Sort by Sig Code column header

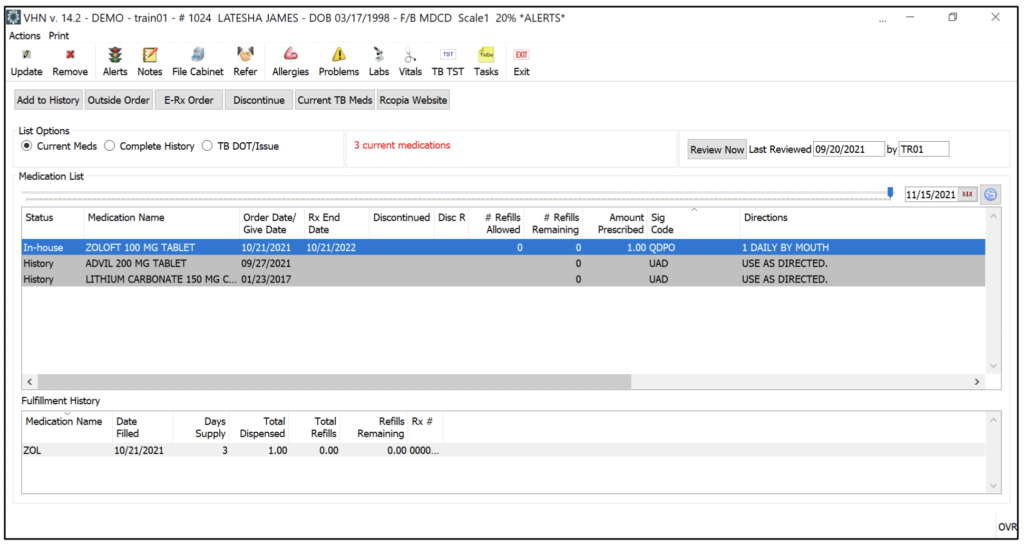click(x=694, y=223)
